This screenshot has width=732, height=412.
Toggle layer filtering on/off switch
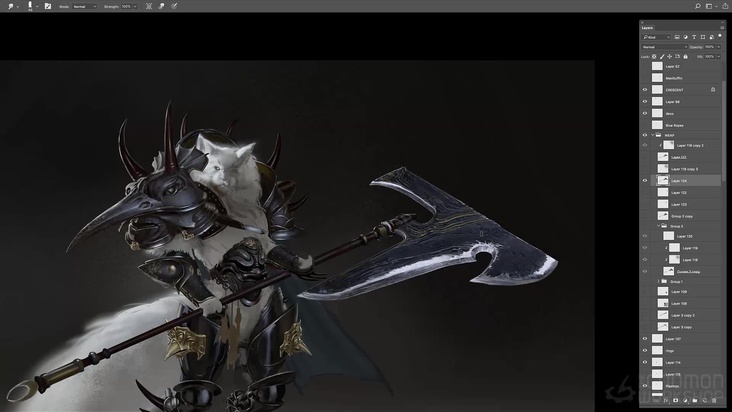click(720, 36)
